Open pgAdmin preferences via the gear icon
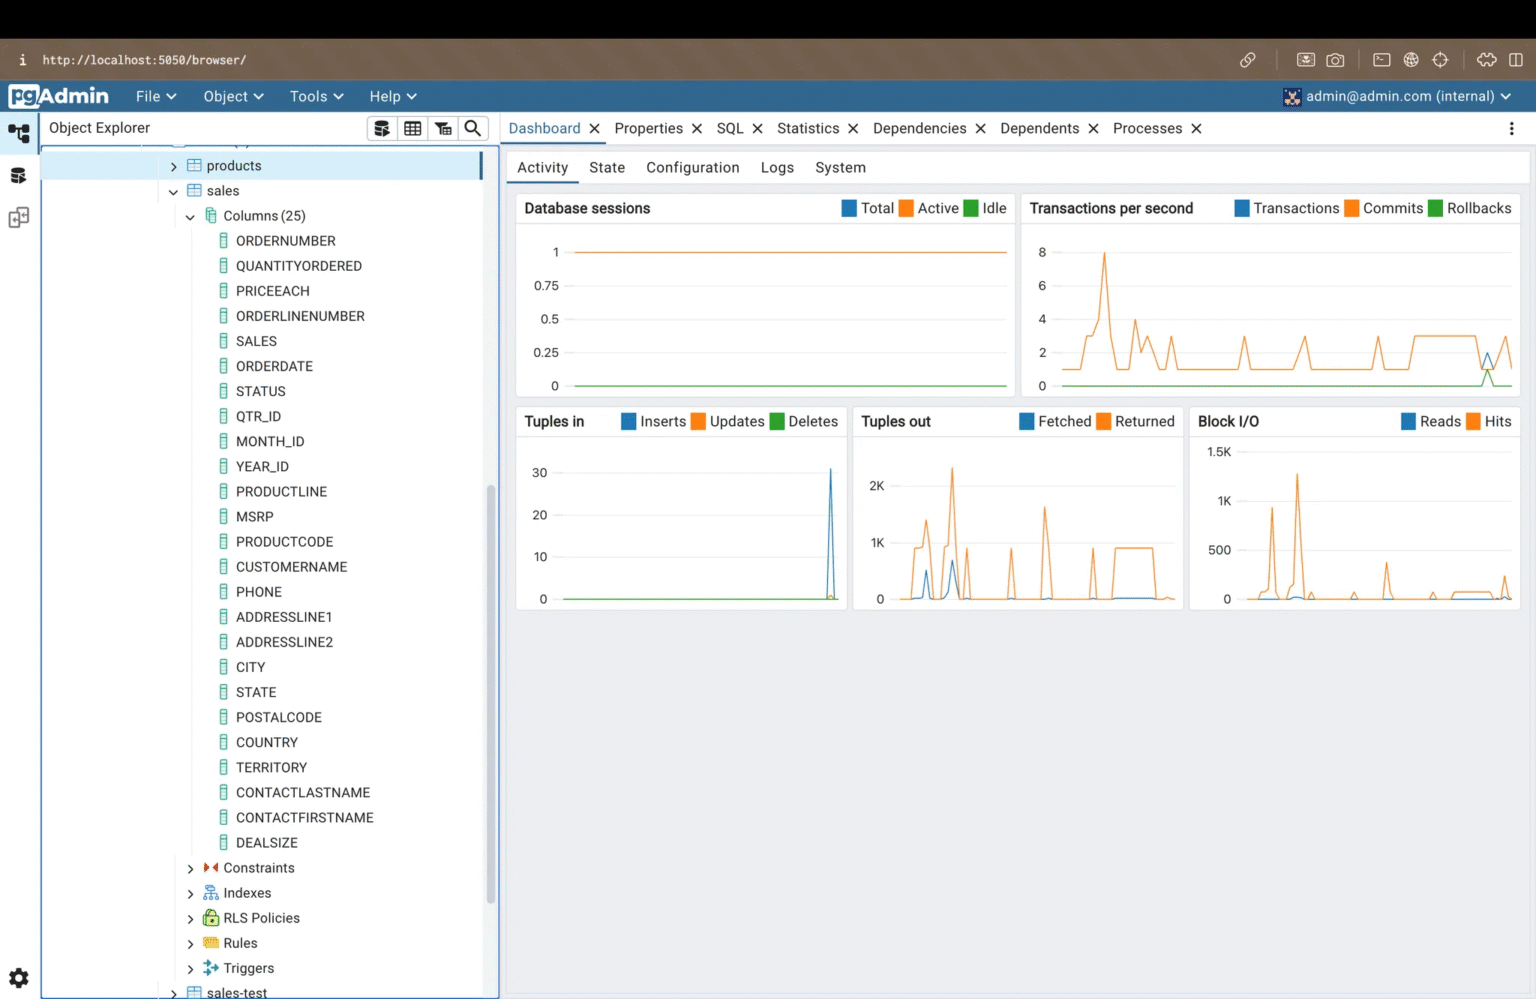Image resolution: width=1536 pixels, height=999 pixels. [18, 978]
